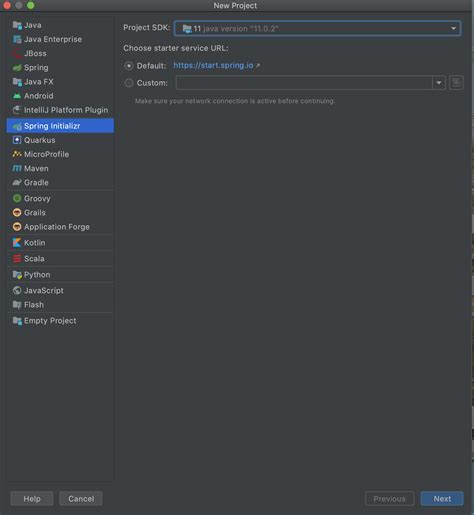
Task: Click the green window zoom button
Action: [31, 5]
